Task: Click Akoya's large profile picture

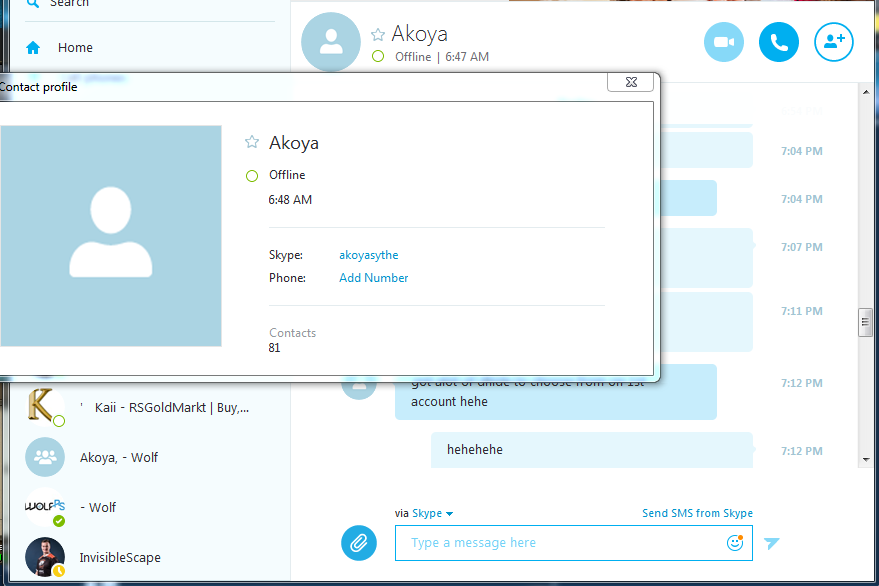Action: click(x=111, y=236)
